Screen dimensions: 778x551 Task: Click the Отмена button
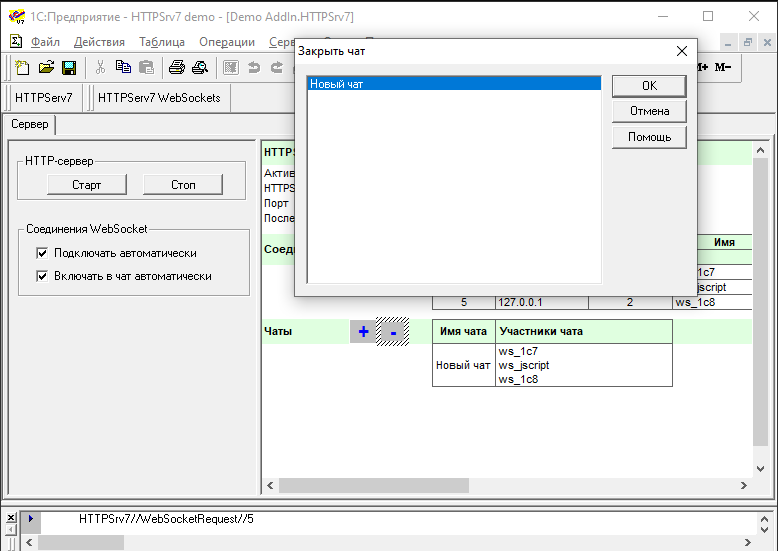(x=649, y=111)
